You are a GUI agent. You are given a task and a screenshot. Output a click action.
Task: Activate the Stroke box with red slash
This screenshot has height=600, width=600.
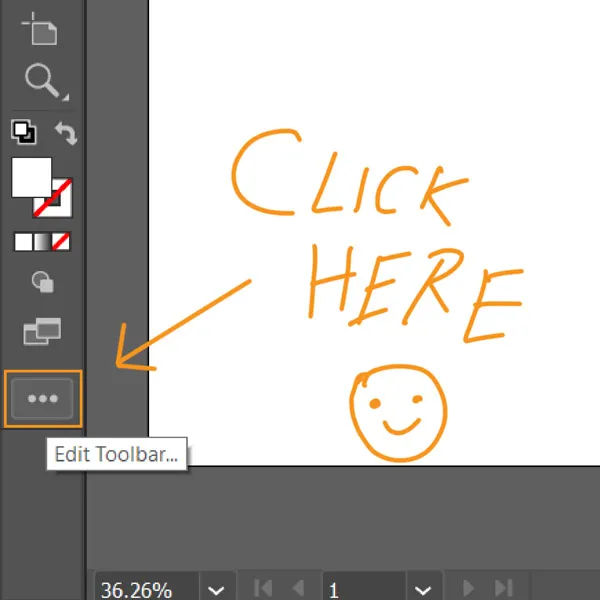click(52, 201)
